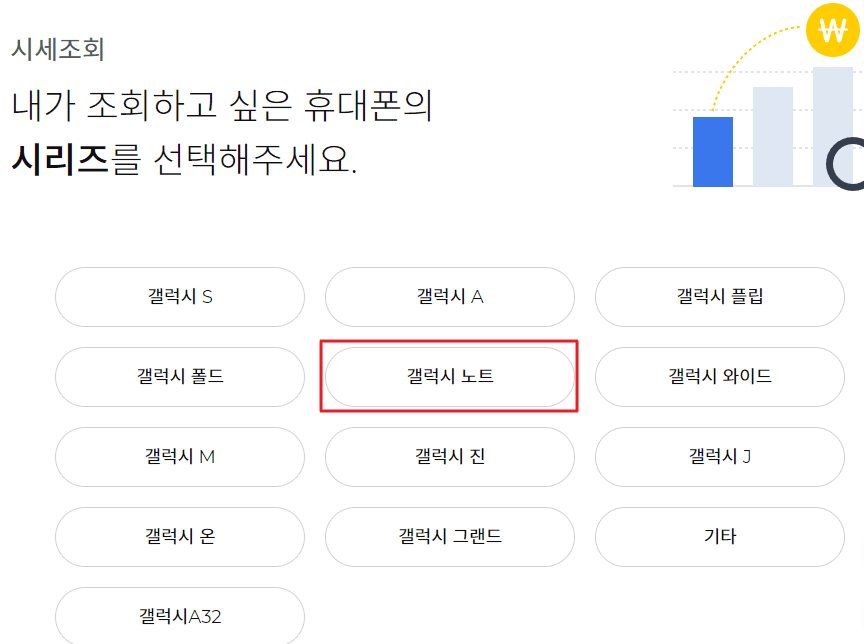Select the 갤럭시 와이드 option
Viewport: 864px width, 644px height.
pyautogui.click(x=719, y=377)
